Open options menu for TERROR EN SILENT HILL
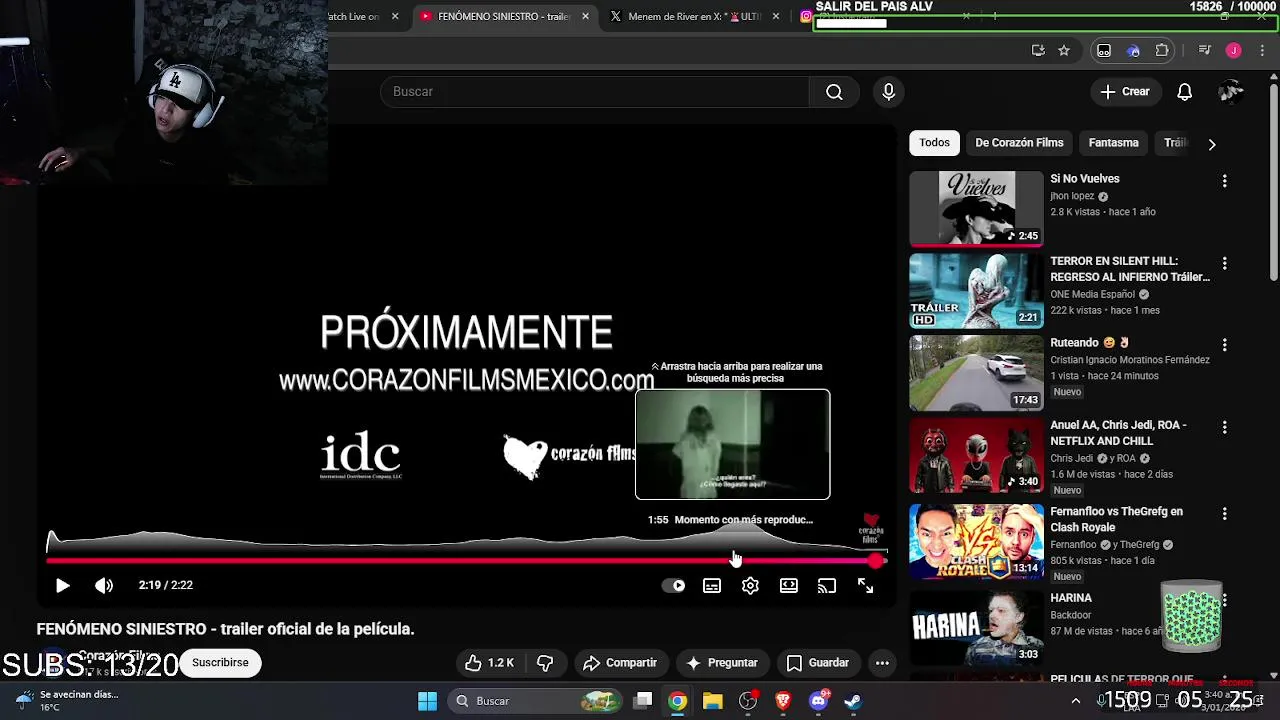This screenshot has width=1280, height=720. [x=1224, y=263]
